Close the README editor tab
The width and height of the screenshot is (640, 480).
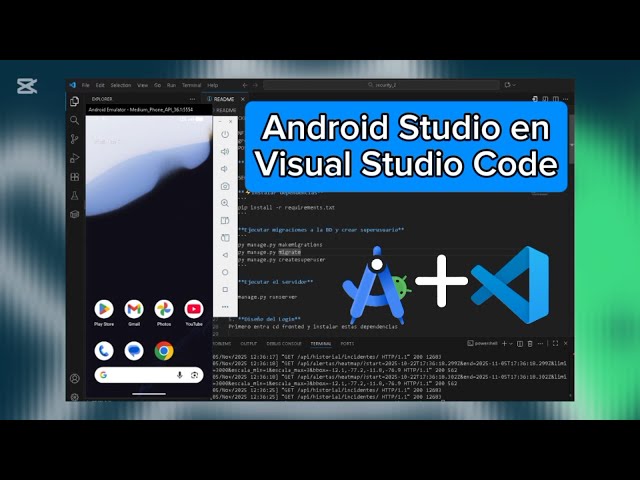(243, 99)
